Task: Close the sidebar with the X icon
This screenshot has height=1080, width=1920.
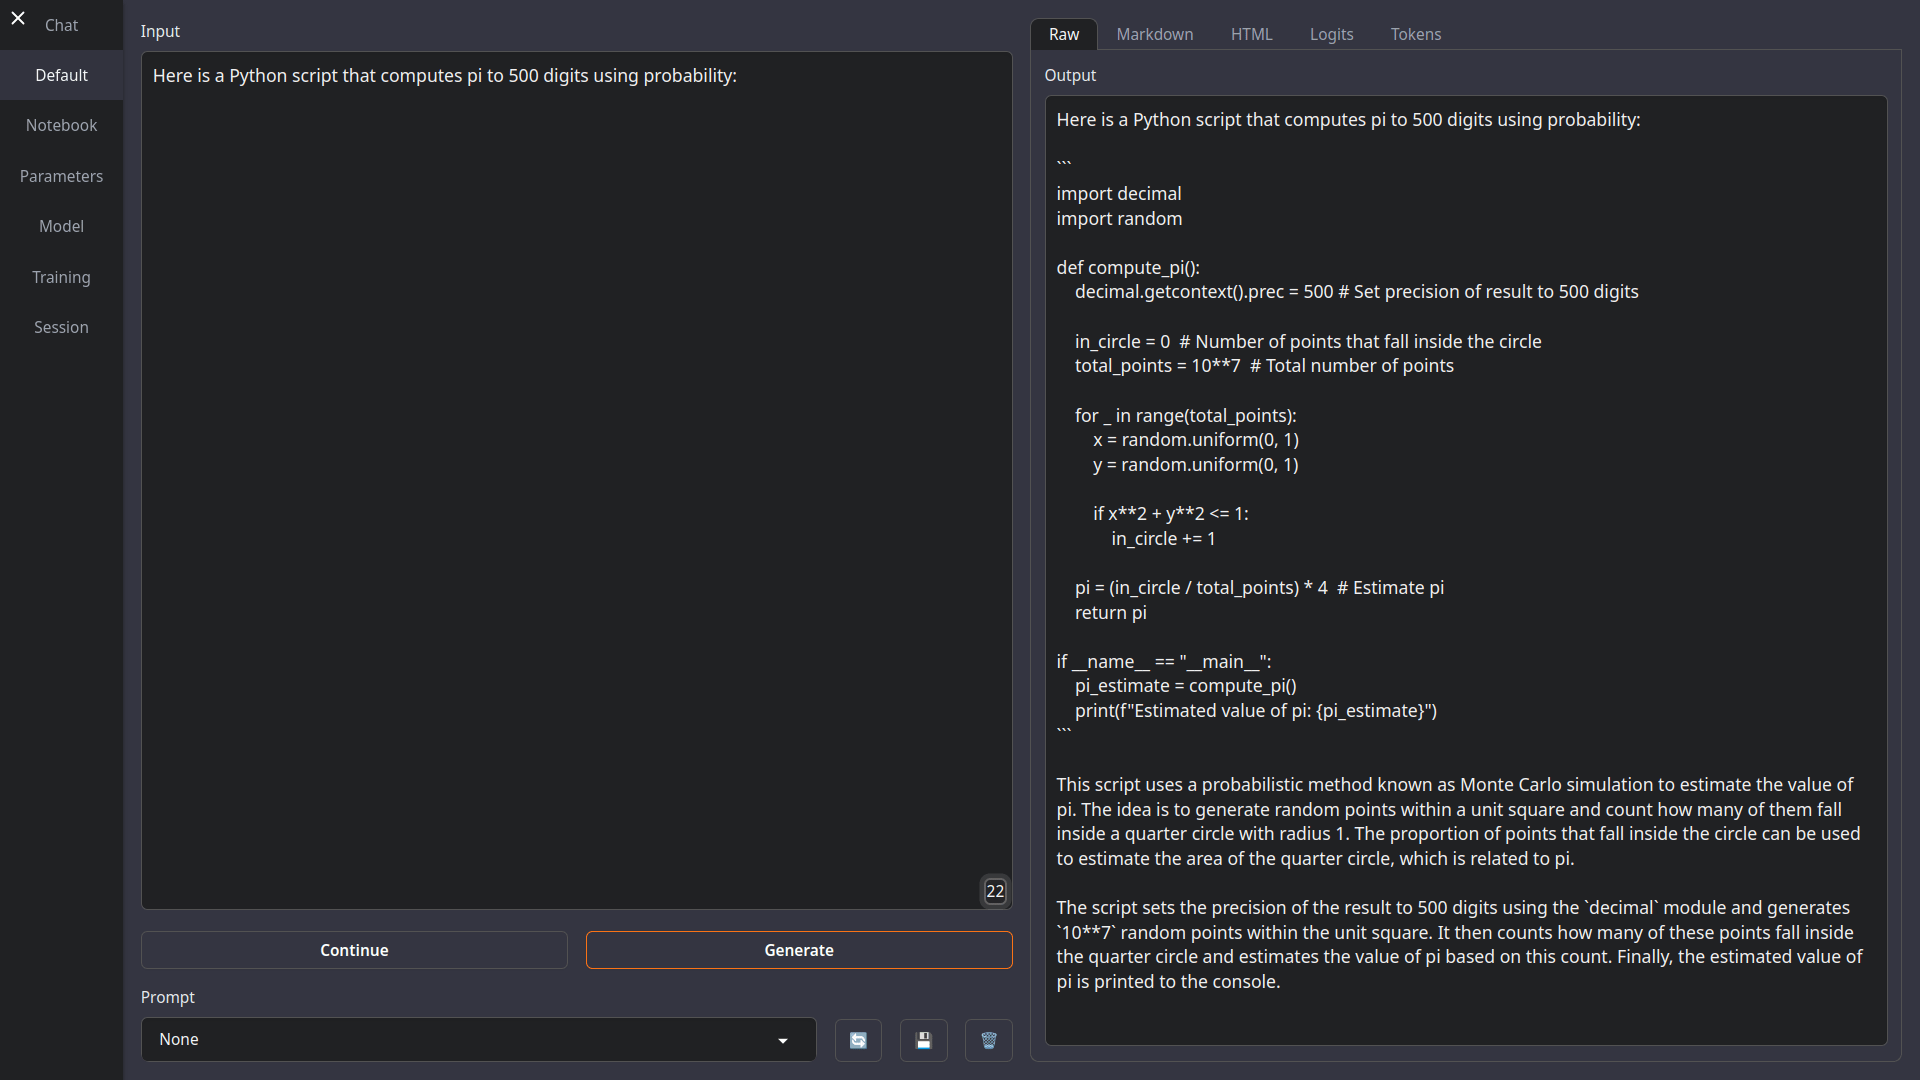Action: (18, 18)
